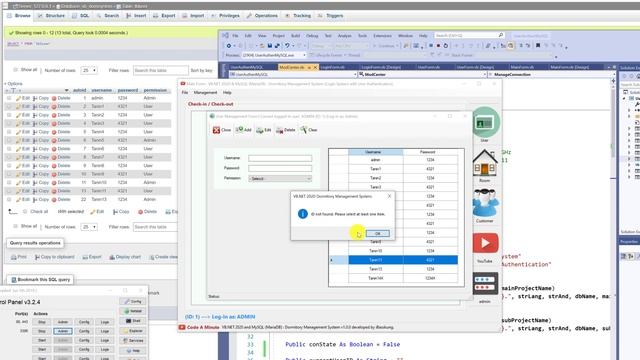Open the Search tab in phpMyAdmin
Viewport: 640px width, 360px height.
pos(108,16)
